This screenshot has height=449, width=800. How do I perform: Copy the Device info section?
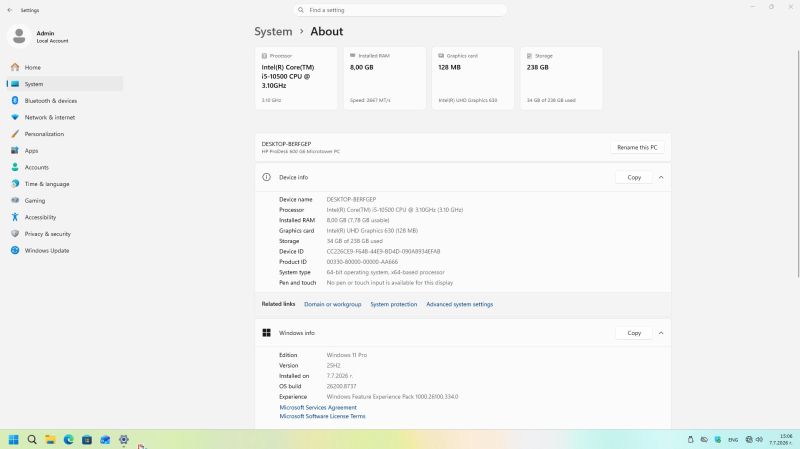pos(634,177)
